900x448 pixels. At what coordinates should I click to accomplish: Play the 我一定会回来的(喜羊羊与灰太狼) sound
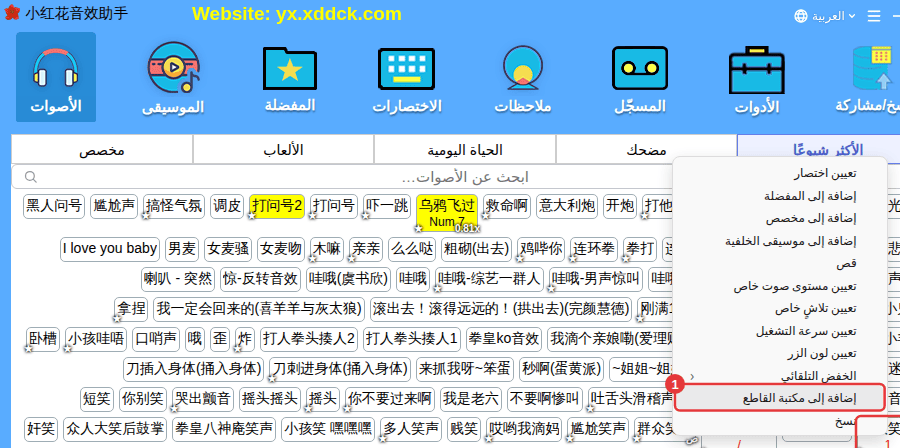259,310
